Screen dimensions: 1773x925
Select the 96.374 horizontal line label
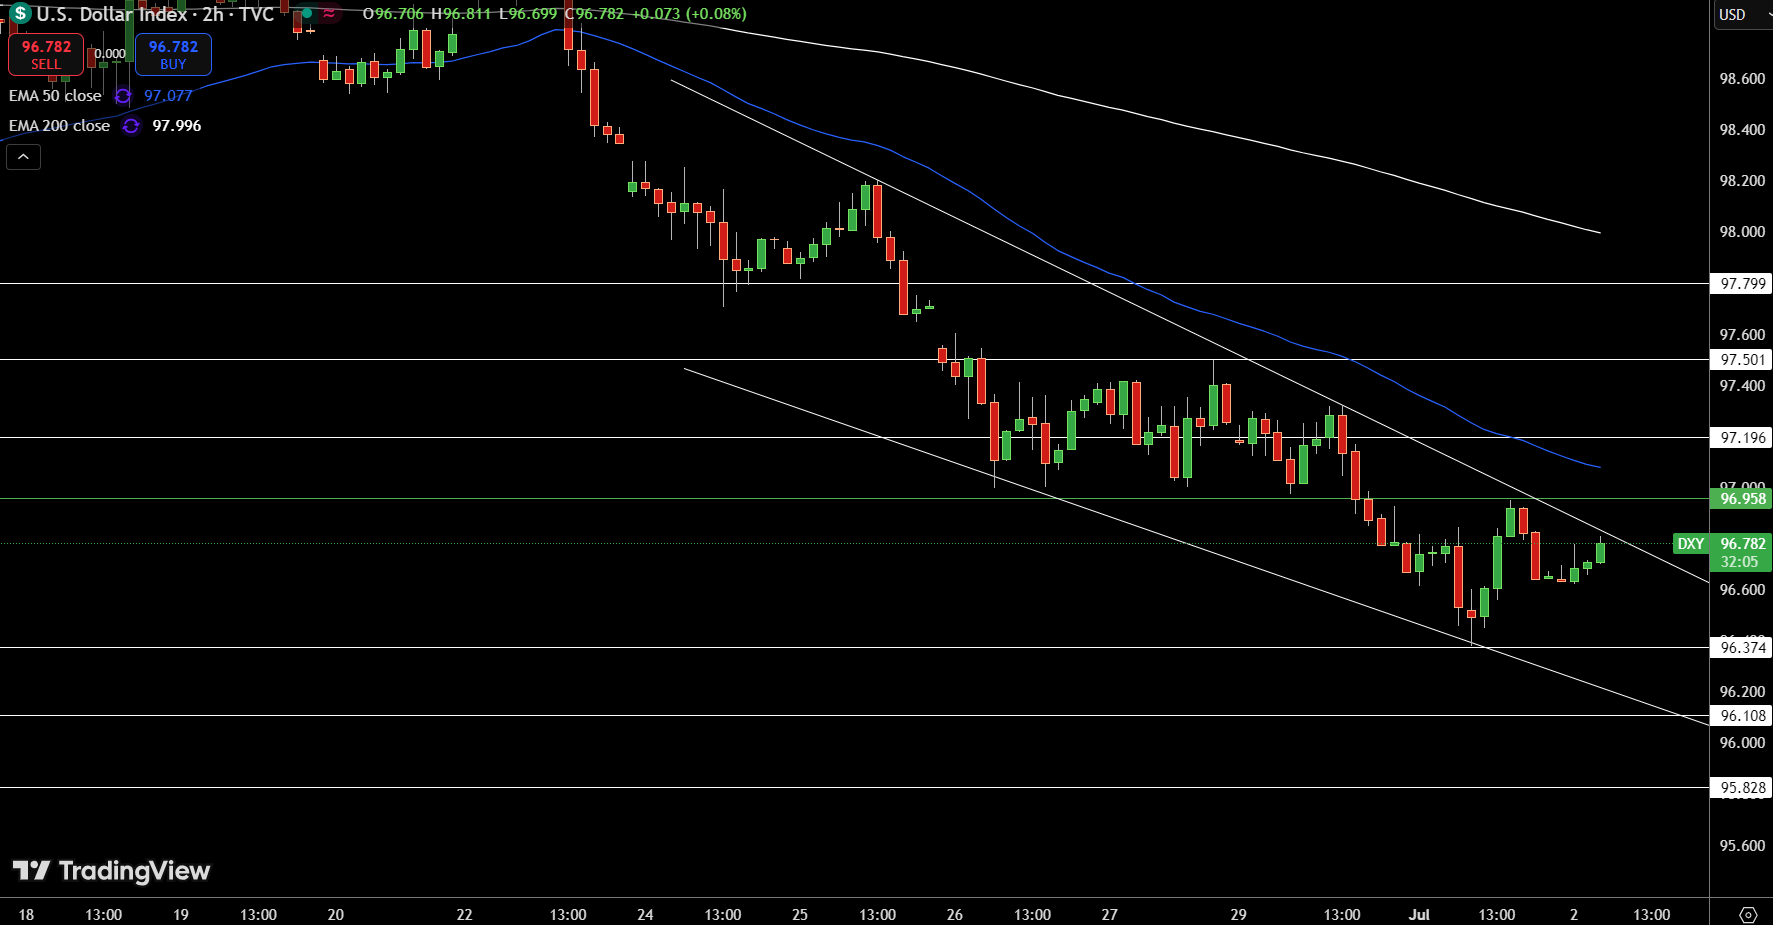(1742, 648)
